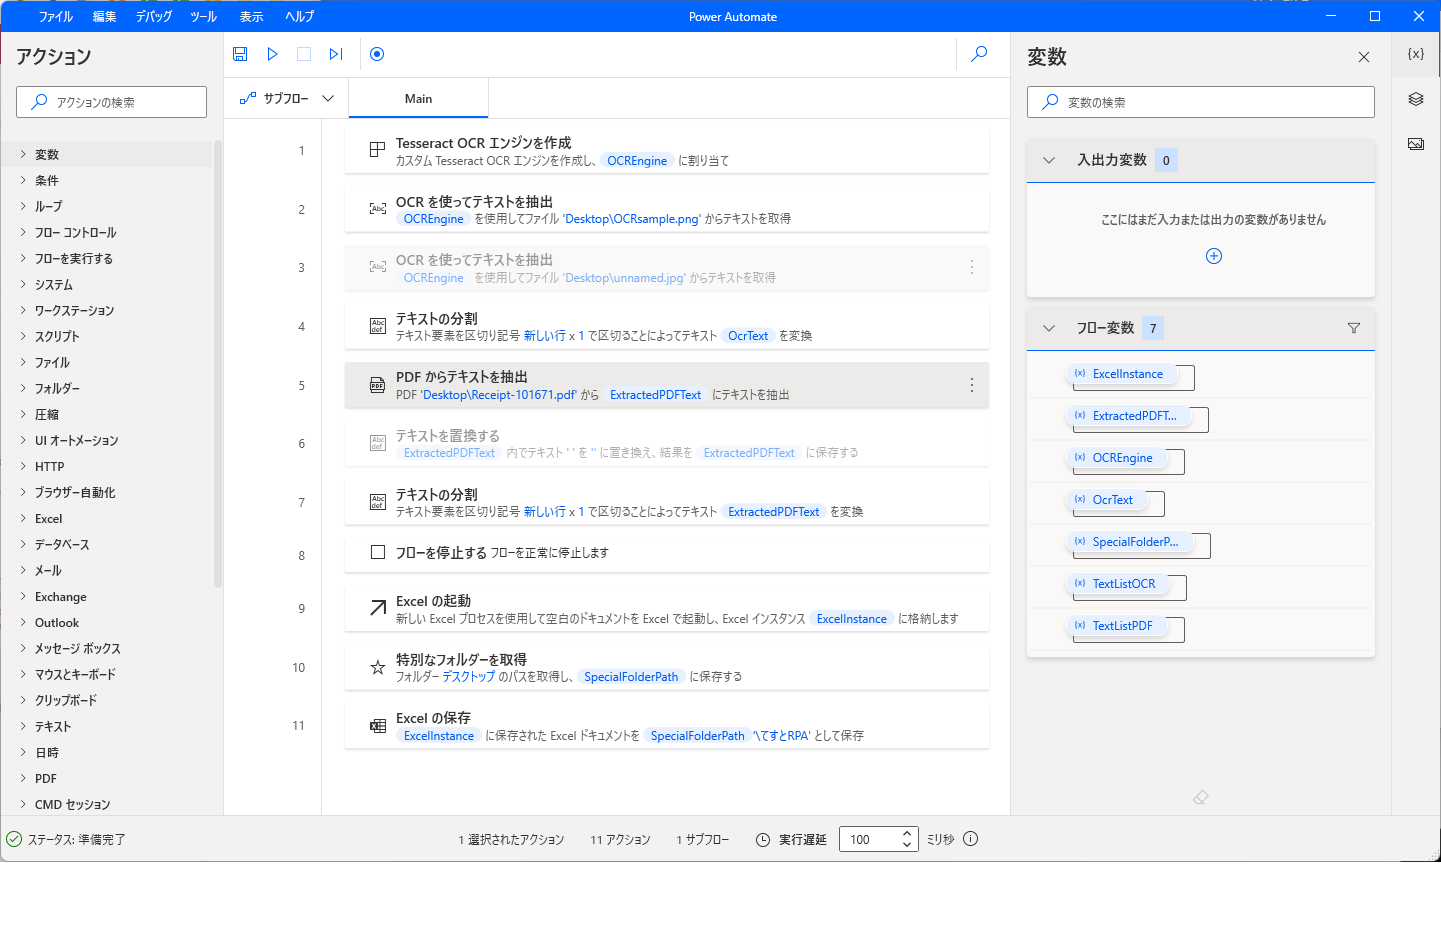1441x950 pixels.
Task: Click the actions list vertical scrollbar
Action: tap(217, 365)
